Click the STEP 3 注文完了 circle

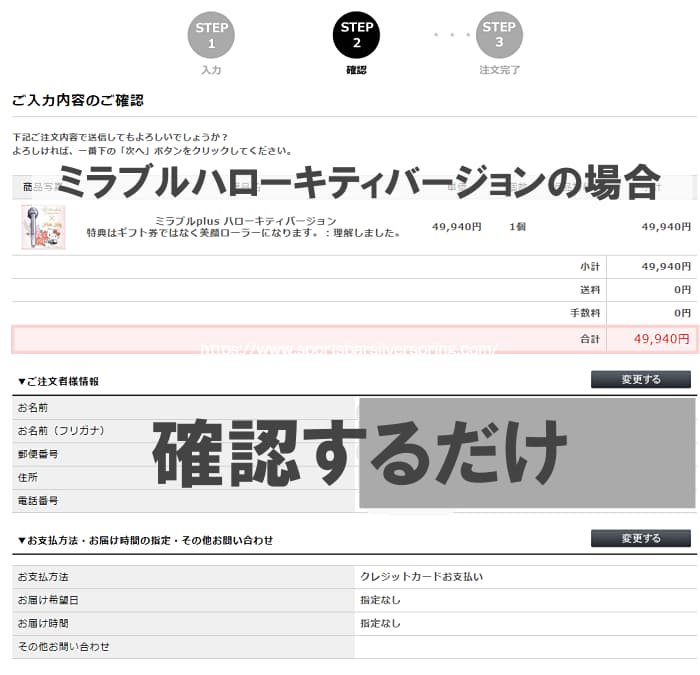[x=499, y=35]
